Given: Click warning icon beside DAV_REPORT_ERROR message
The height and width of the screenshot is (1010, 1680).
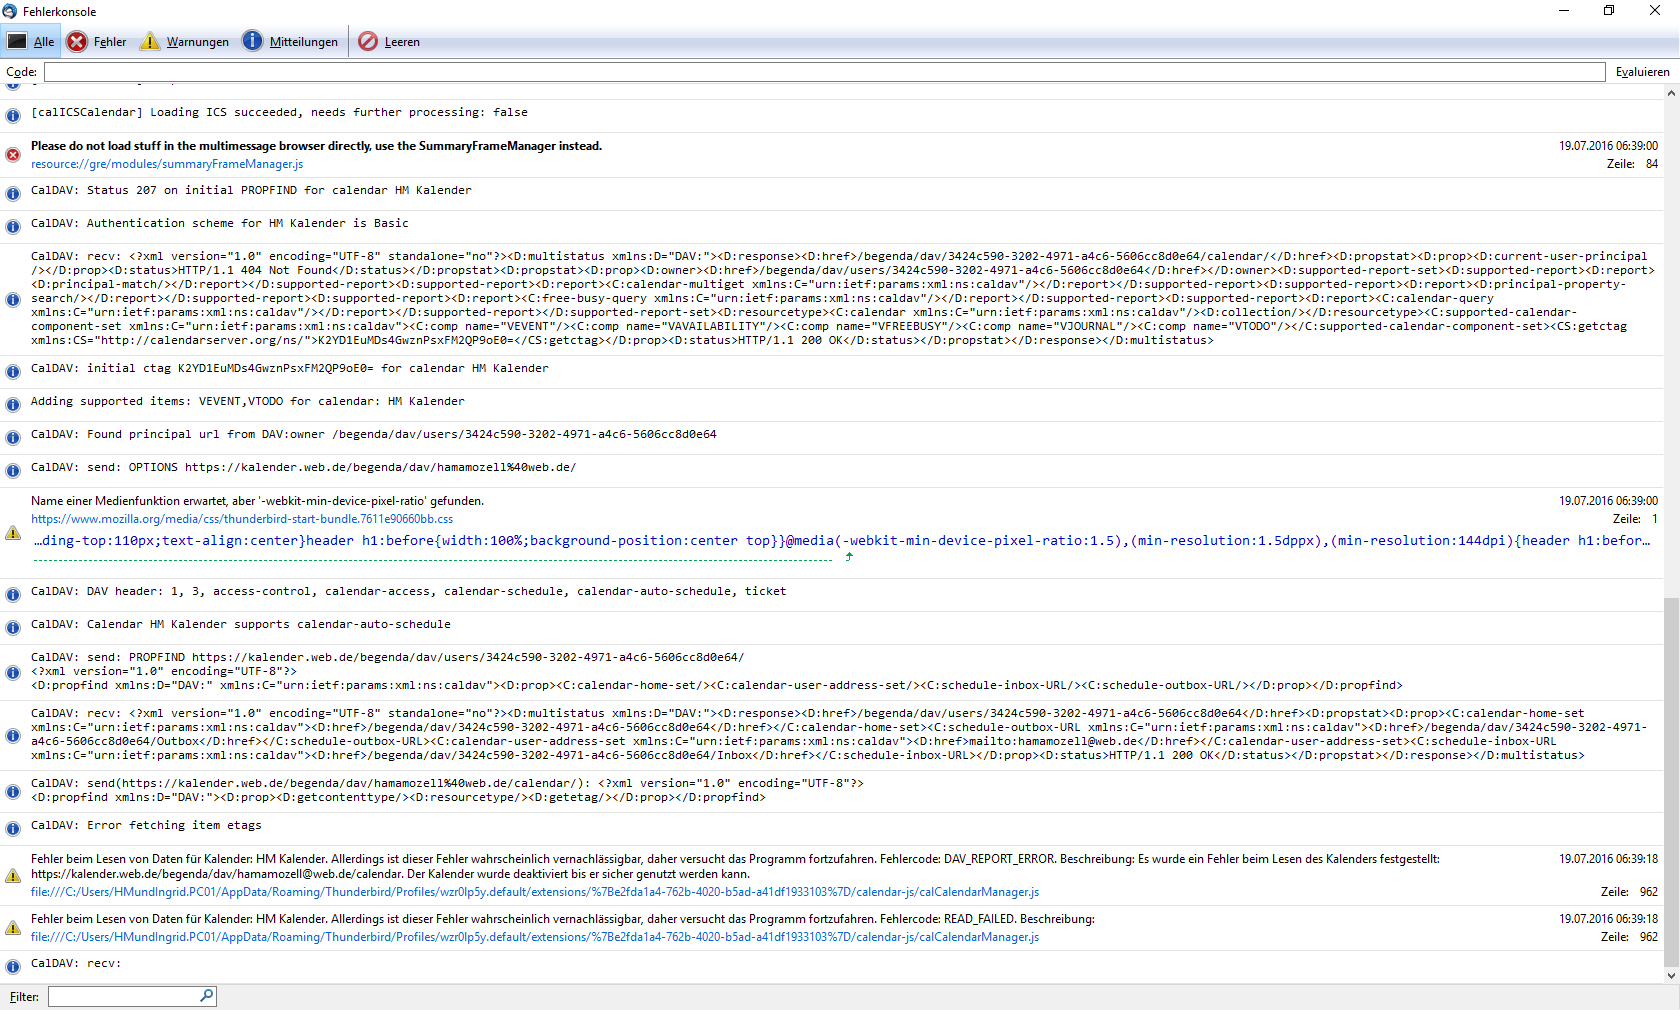Looking at the screenshot, I should coord(13,876).
